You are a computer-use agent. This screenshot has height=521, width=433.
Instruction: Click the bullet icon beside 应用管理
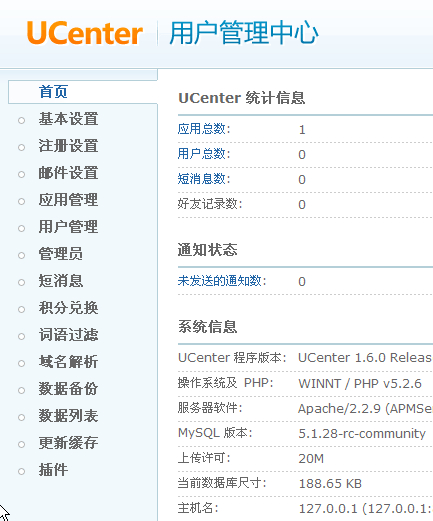pyautogui.click(x=21, y=201)
